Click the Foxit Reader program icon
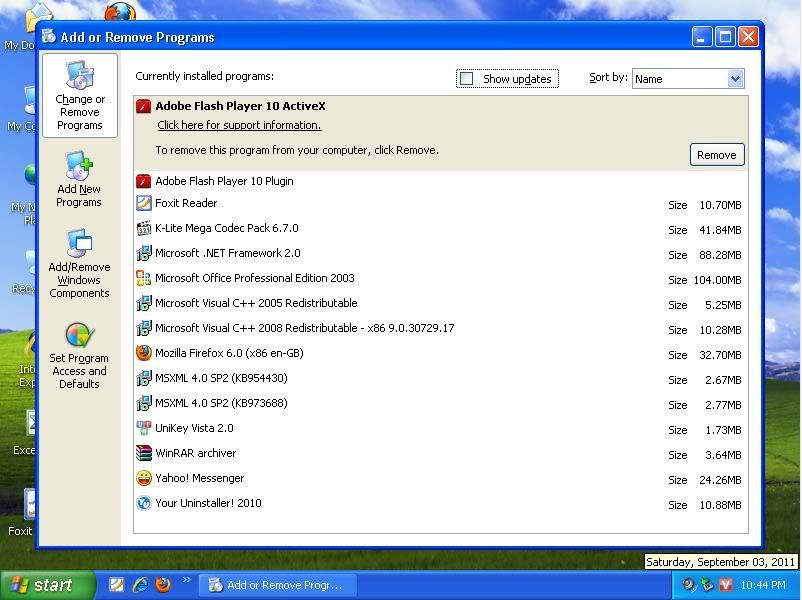 (x=143, y=203)
